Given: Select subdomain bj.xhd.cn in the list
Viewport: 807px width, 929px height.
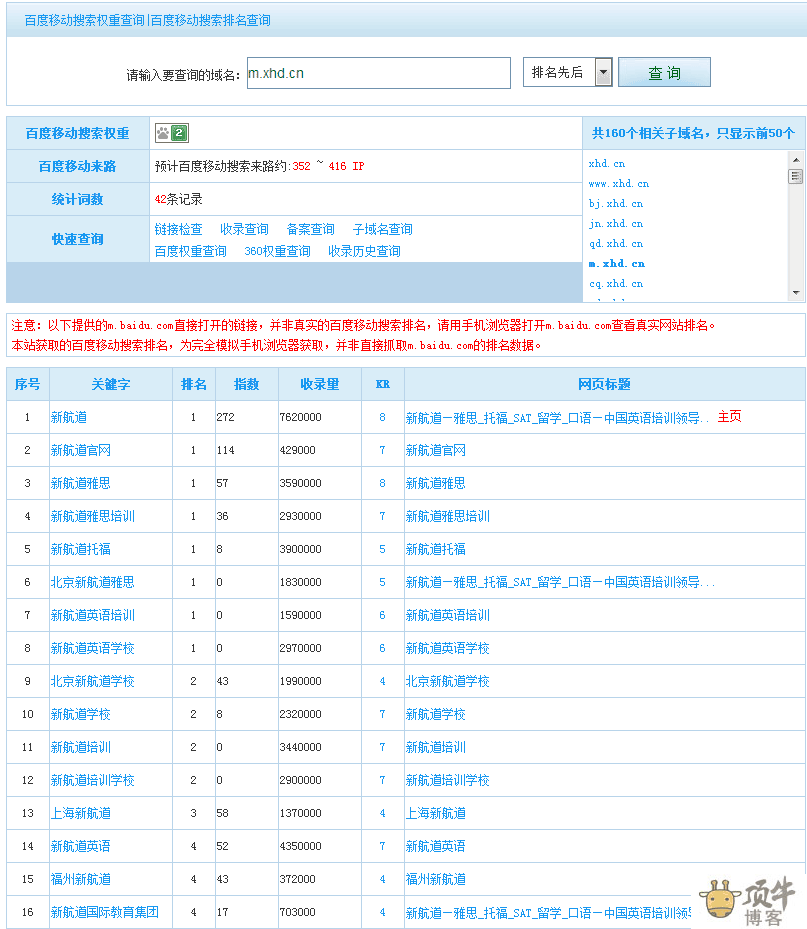Looking at the screenshot, I should (616, 204).
